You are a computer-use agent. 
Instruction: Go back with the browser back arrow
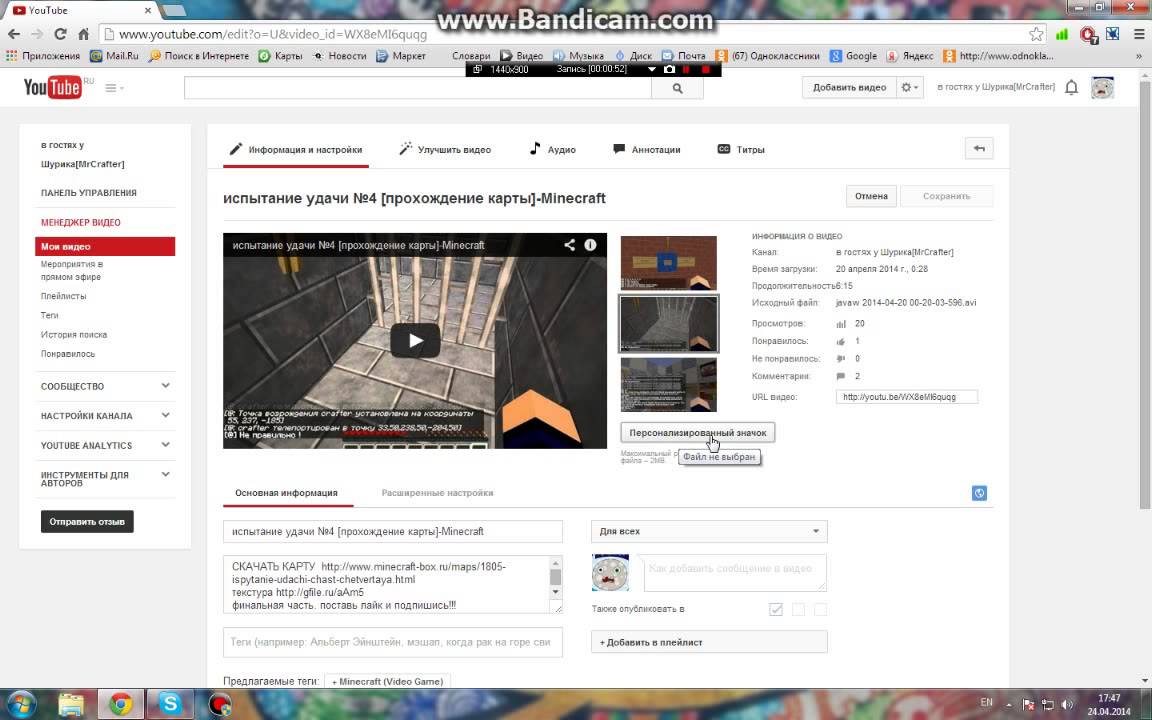(14, 34)
